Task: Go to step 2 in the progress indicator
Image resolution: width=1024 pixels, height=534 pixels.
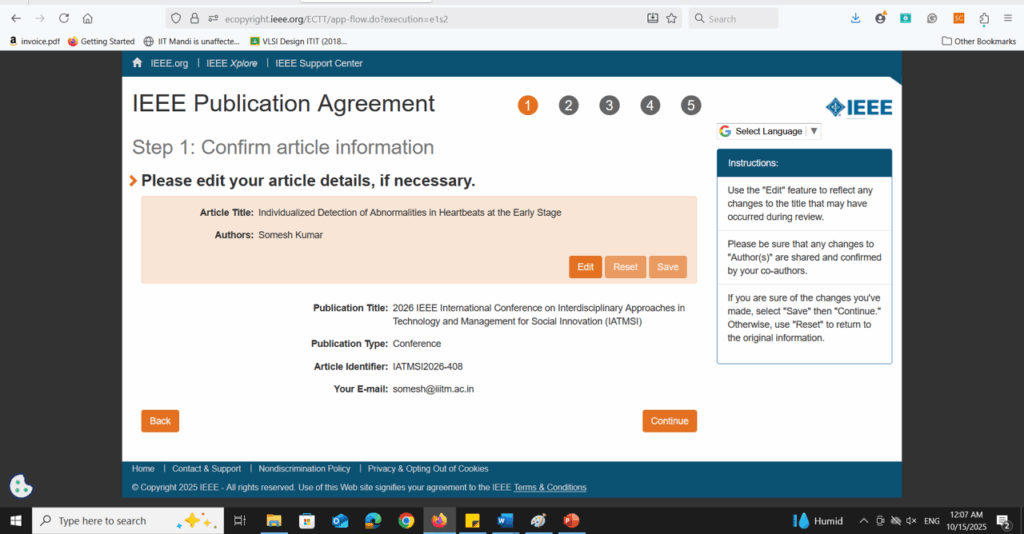Action: point(569,106)
